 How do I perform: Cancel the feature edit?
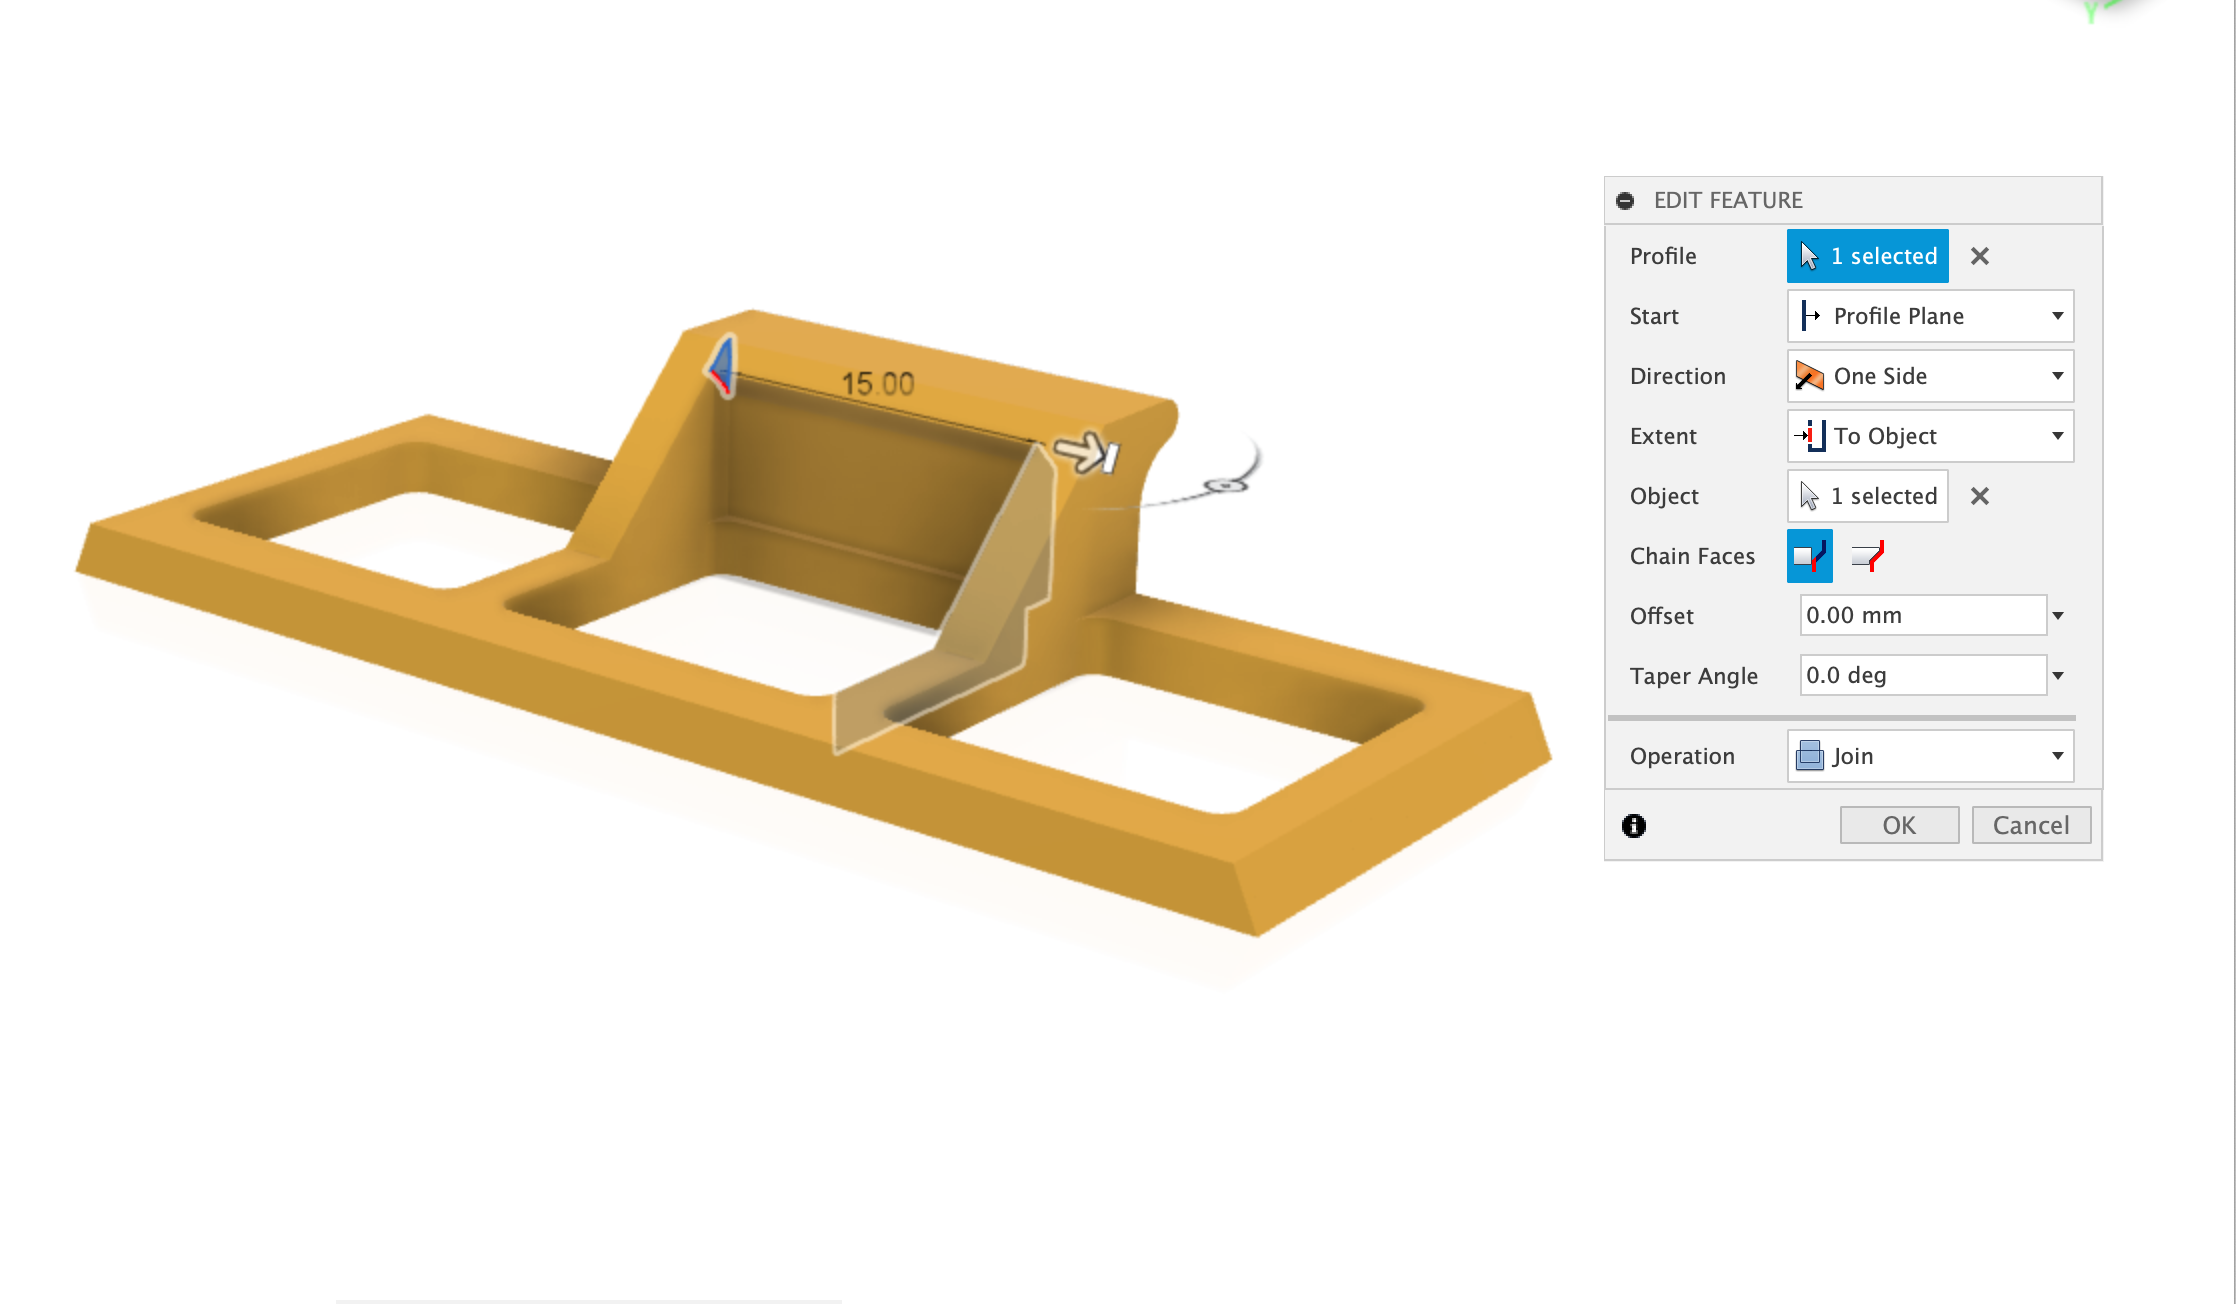click(x=2031, y=825)
